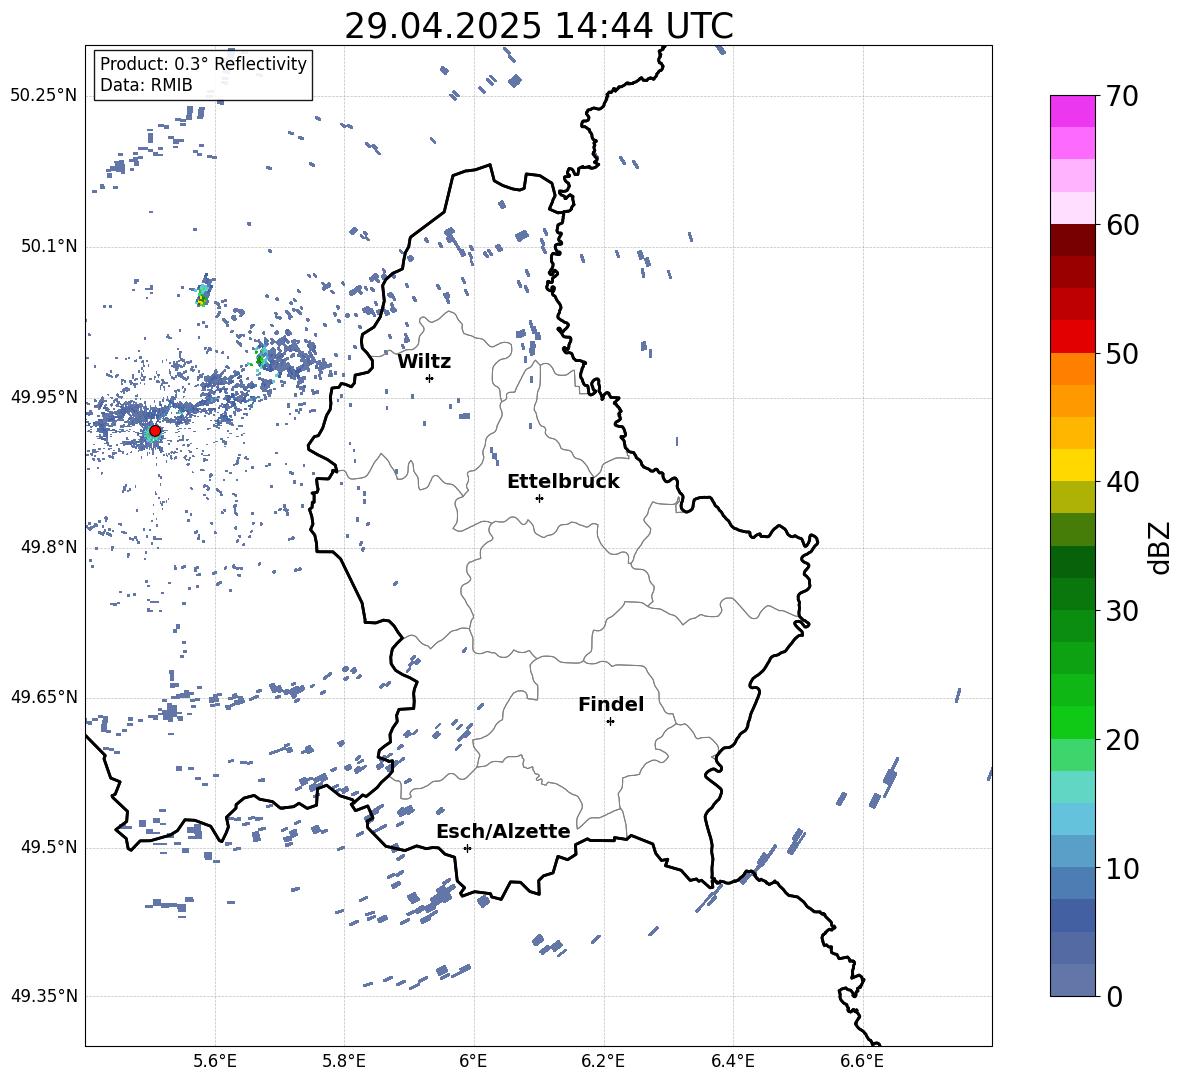1184x1081 pixels.
Task: Click the Data: RMIB text
Action: pyautogui.click(x=146, y=85)
